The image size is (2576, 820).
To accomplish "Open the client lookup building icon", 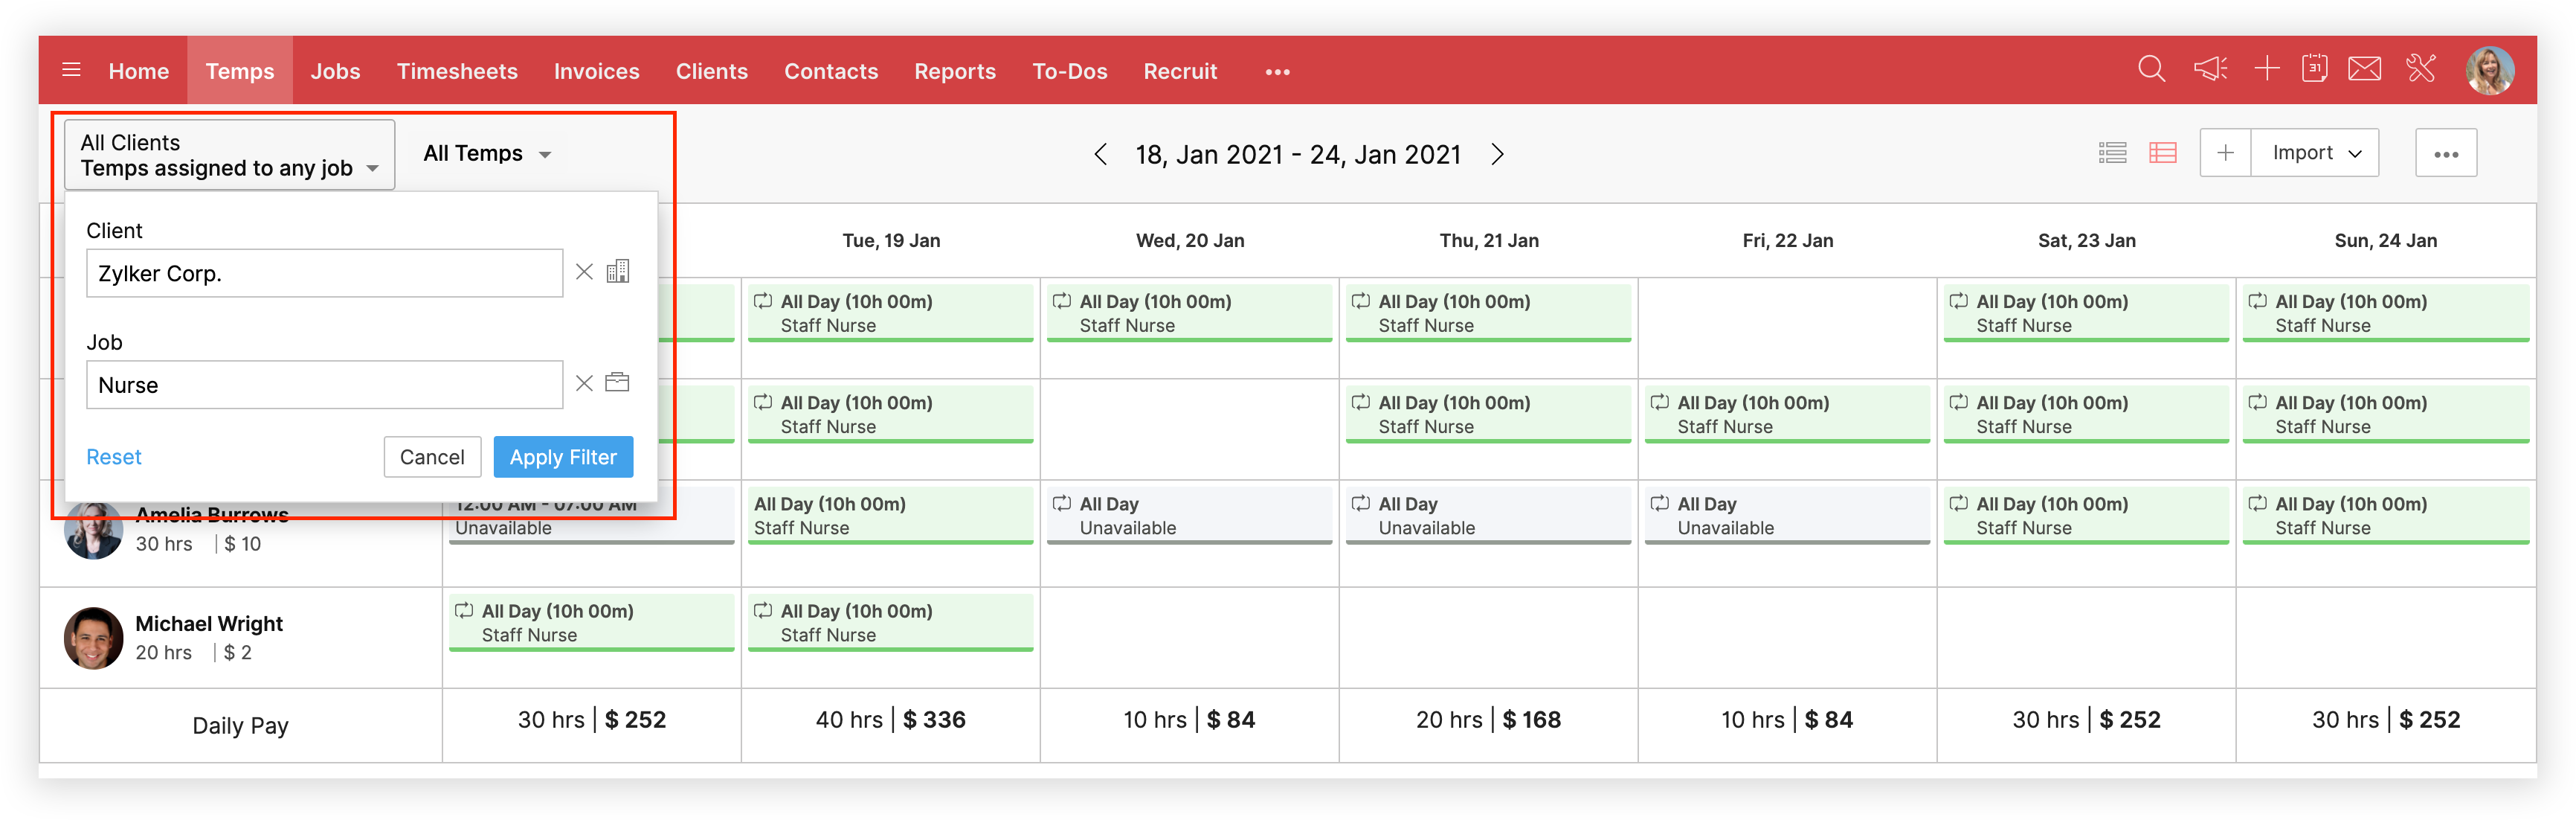I will [618, 272].
